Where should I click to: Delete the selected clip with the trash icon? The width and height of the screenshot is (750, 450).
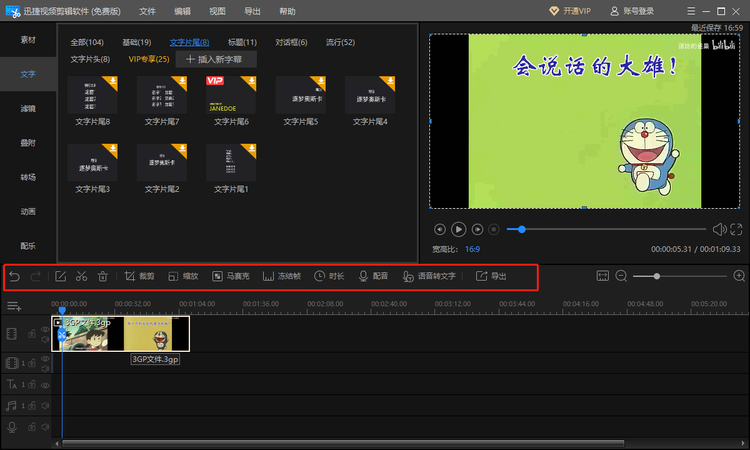(x=102, y=276)
